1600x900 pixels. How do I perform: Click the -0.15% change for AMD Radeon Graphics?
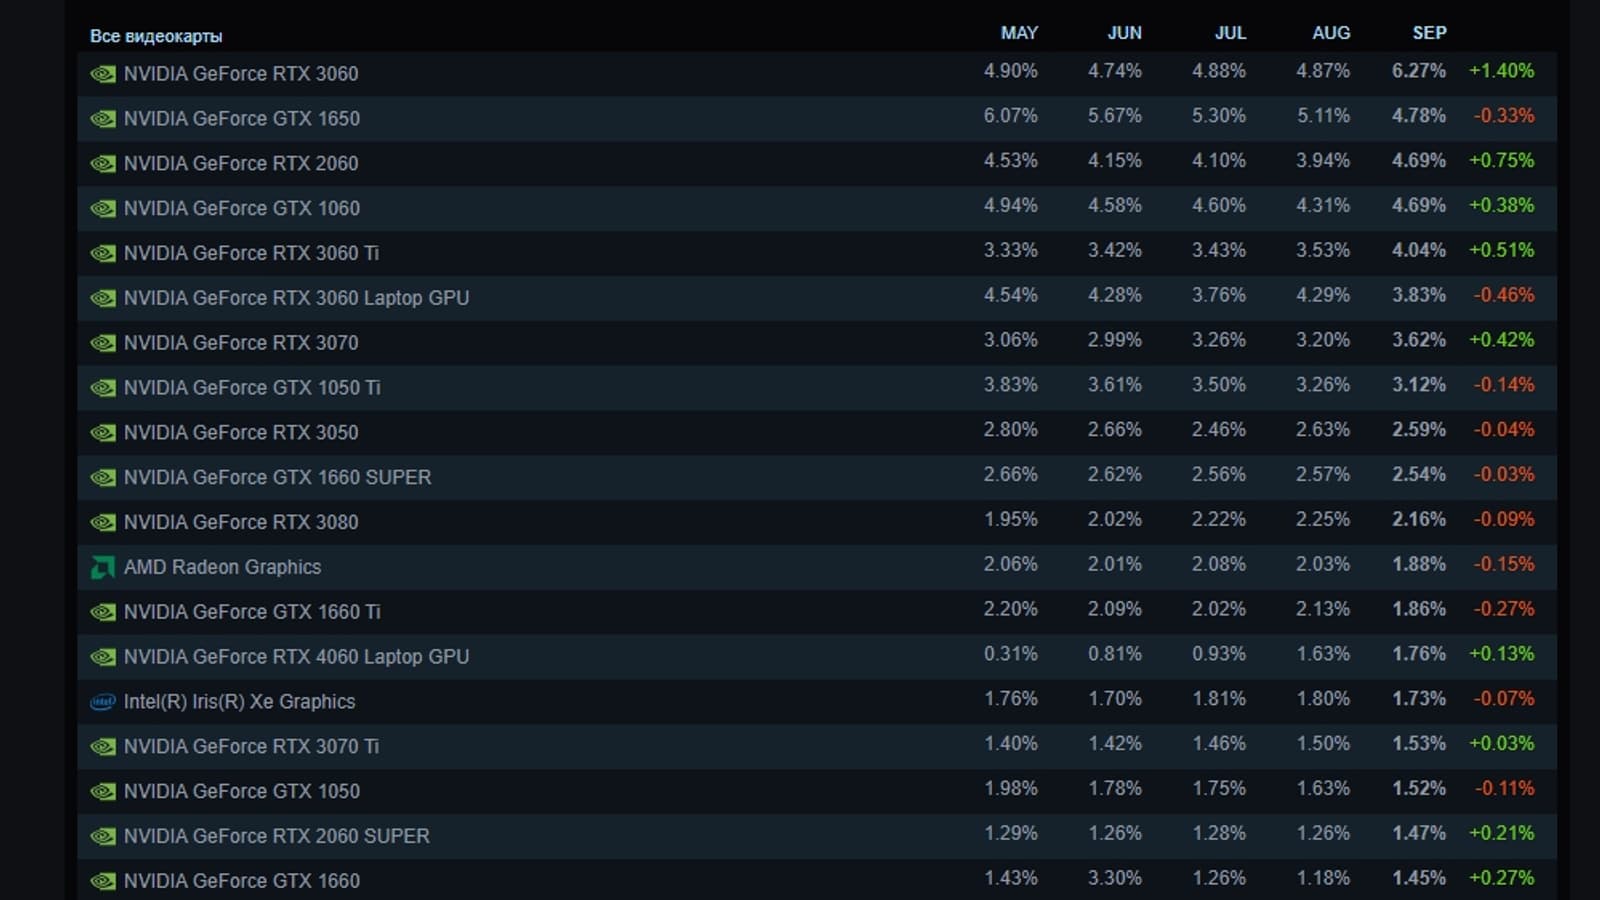pyautogui.click(x=1503, y=564)
